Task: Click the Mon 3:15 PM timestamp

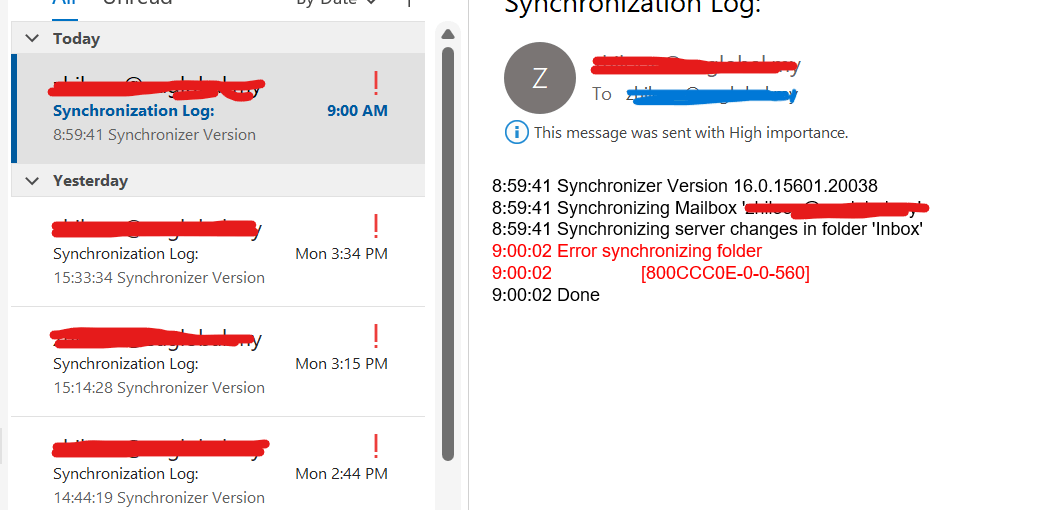Action: point(342,364)
